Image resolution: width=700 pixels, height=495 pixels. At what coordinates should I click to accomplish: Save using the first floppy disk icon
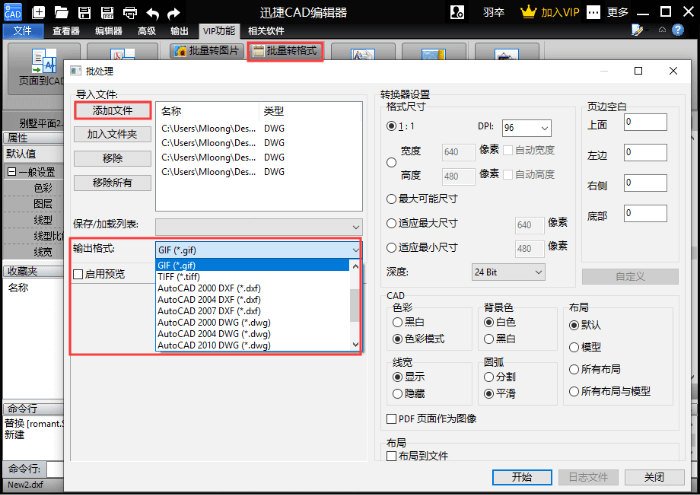(84, 12)
